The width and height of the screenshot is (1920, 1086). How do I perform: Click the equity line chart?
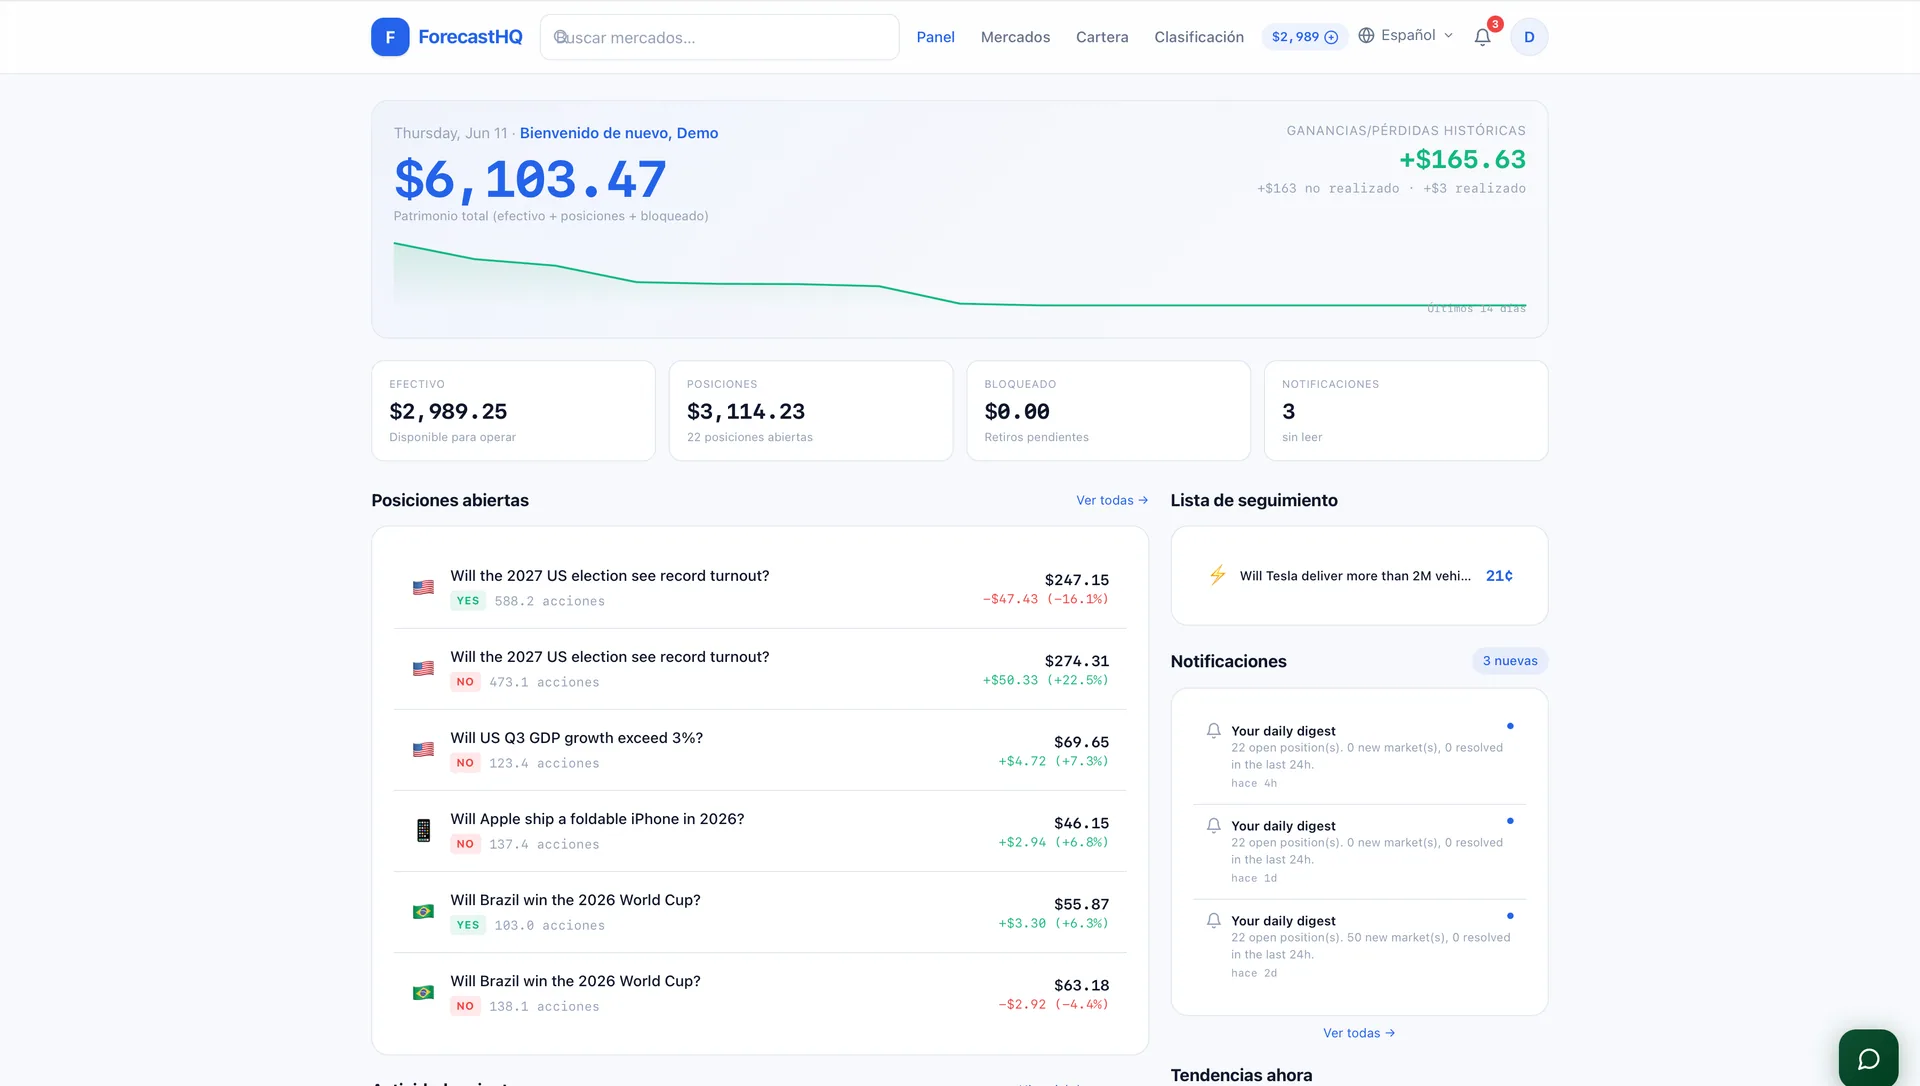point(960,275)
